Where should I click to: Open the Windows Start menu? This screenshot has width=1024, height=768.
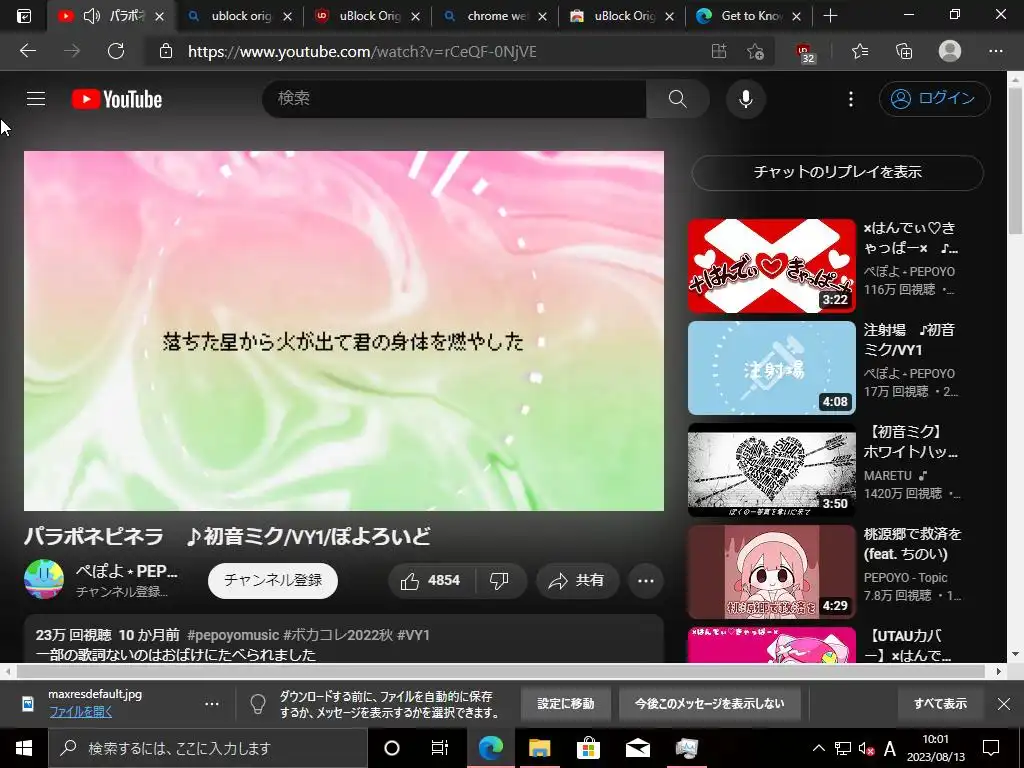tap(24, 748)
